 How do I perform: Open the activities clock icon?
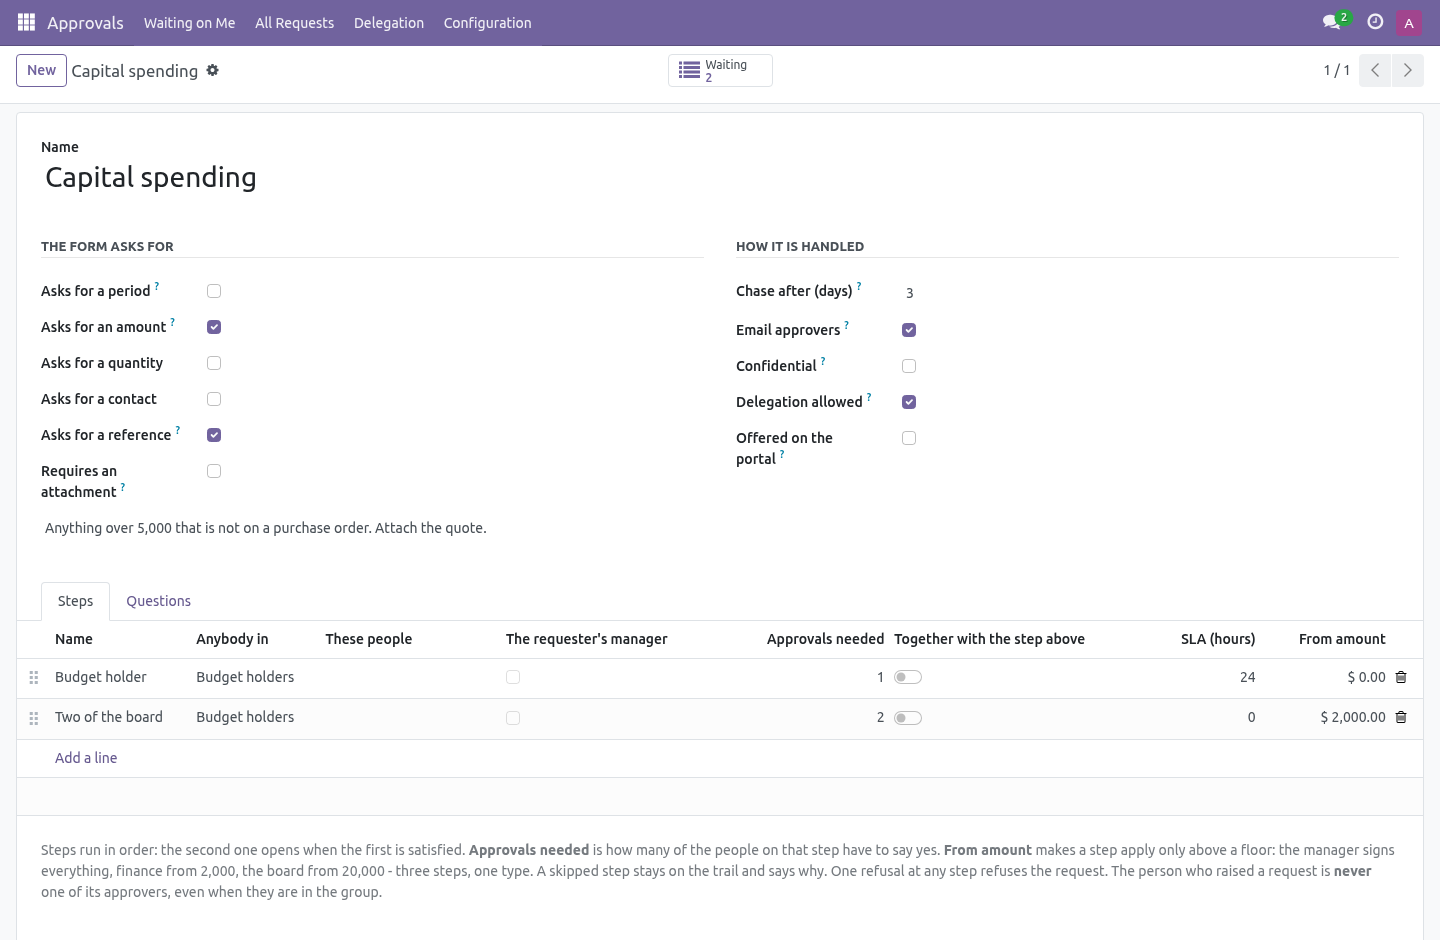[x=1375, y=22]
